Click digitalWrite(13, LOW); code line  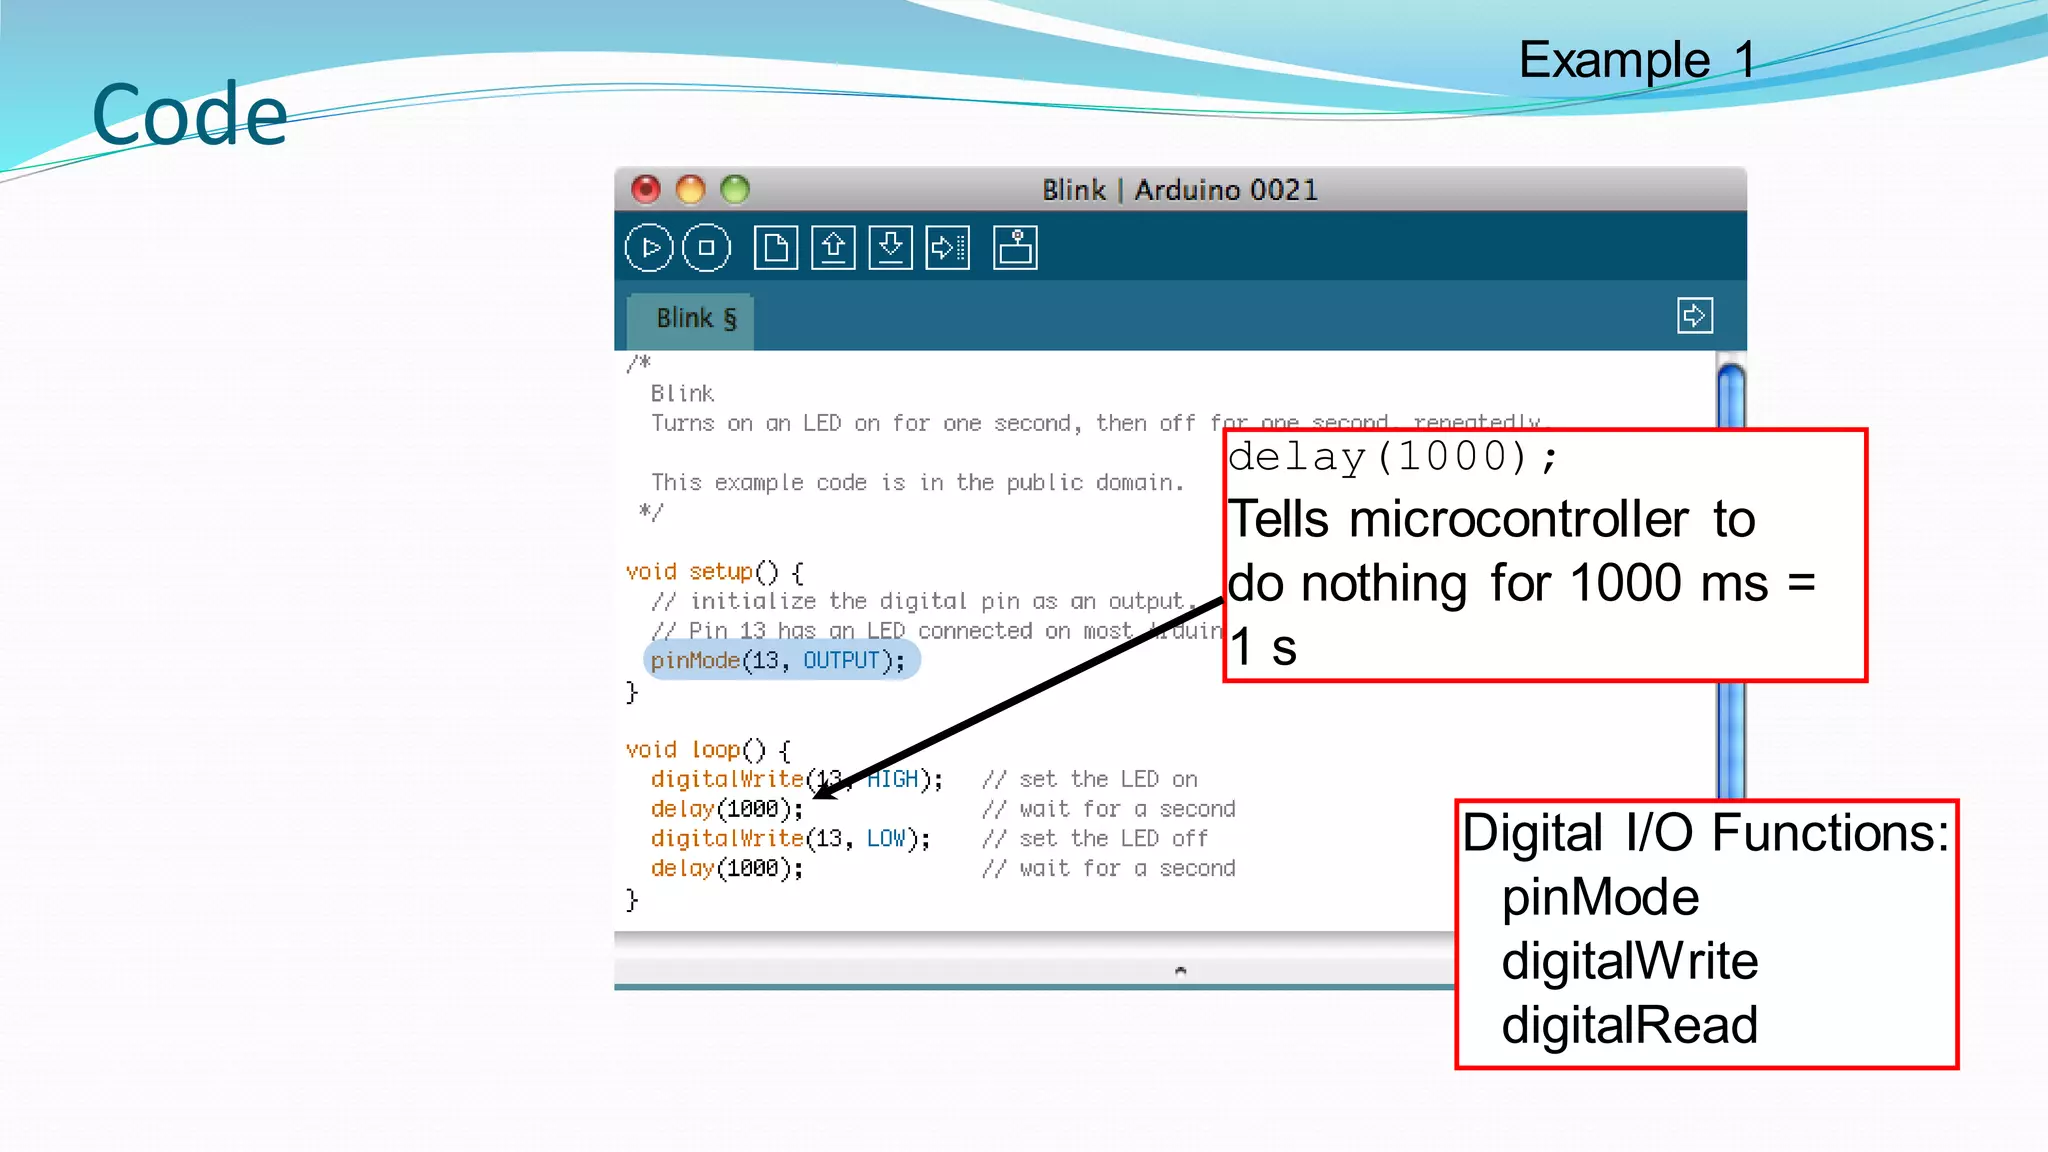[790, 839]
